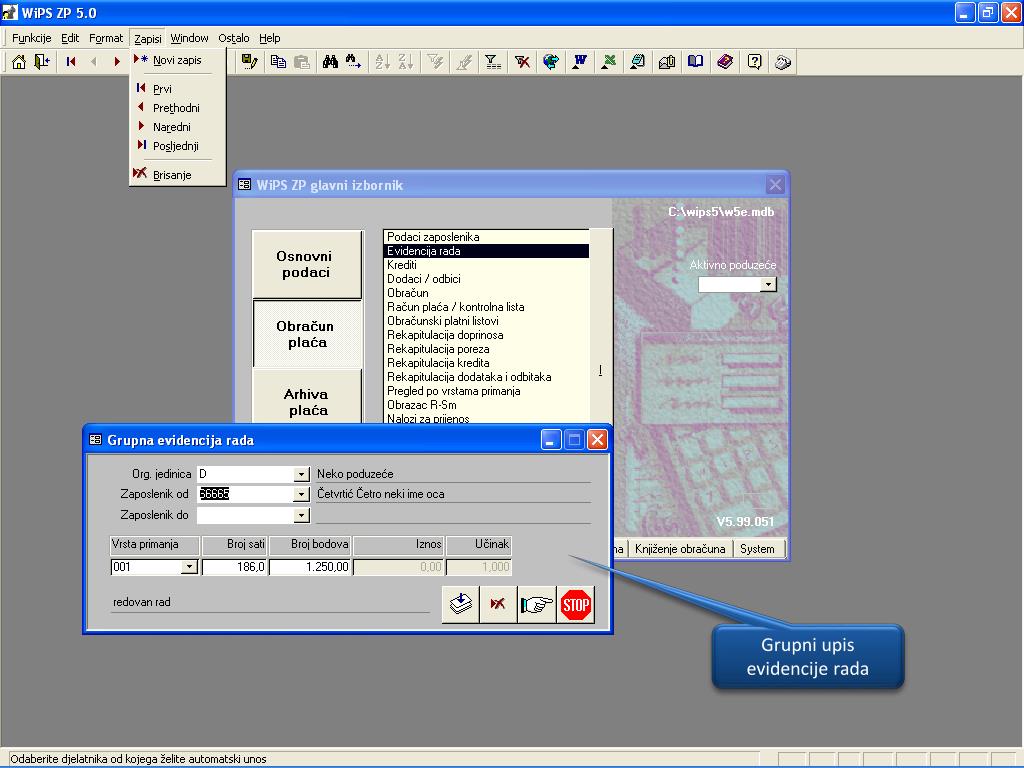This screenshot has width=1024, height=768.
Task: Export to Word using the W icon
Action: [x=580, y=62]
